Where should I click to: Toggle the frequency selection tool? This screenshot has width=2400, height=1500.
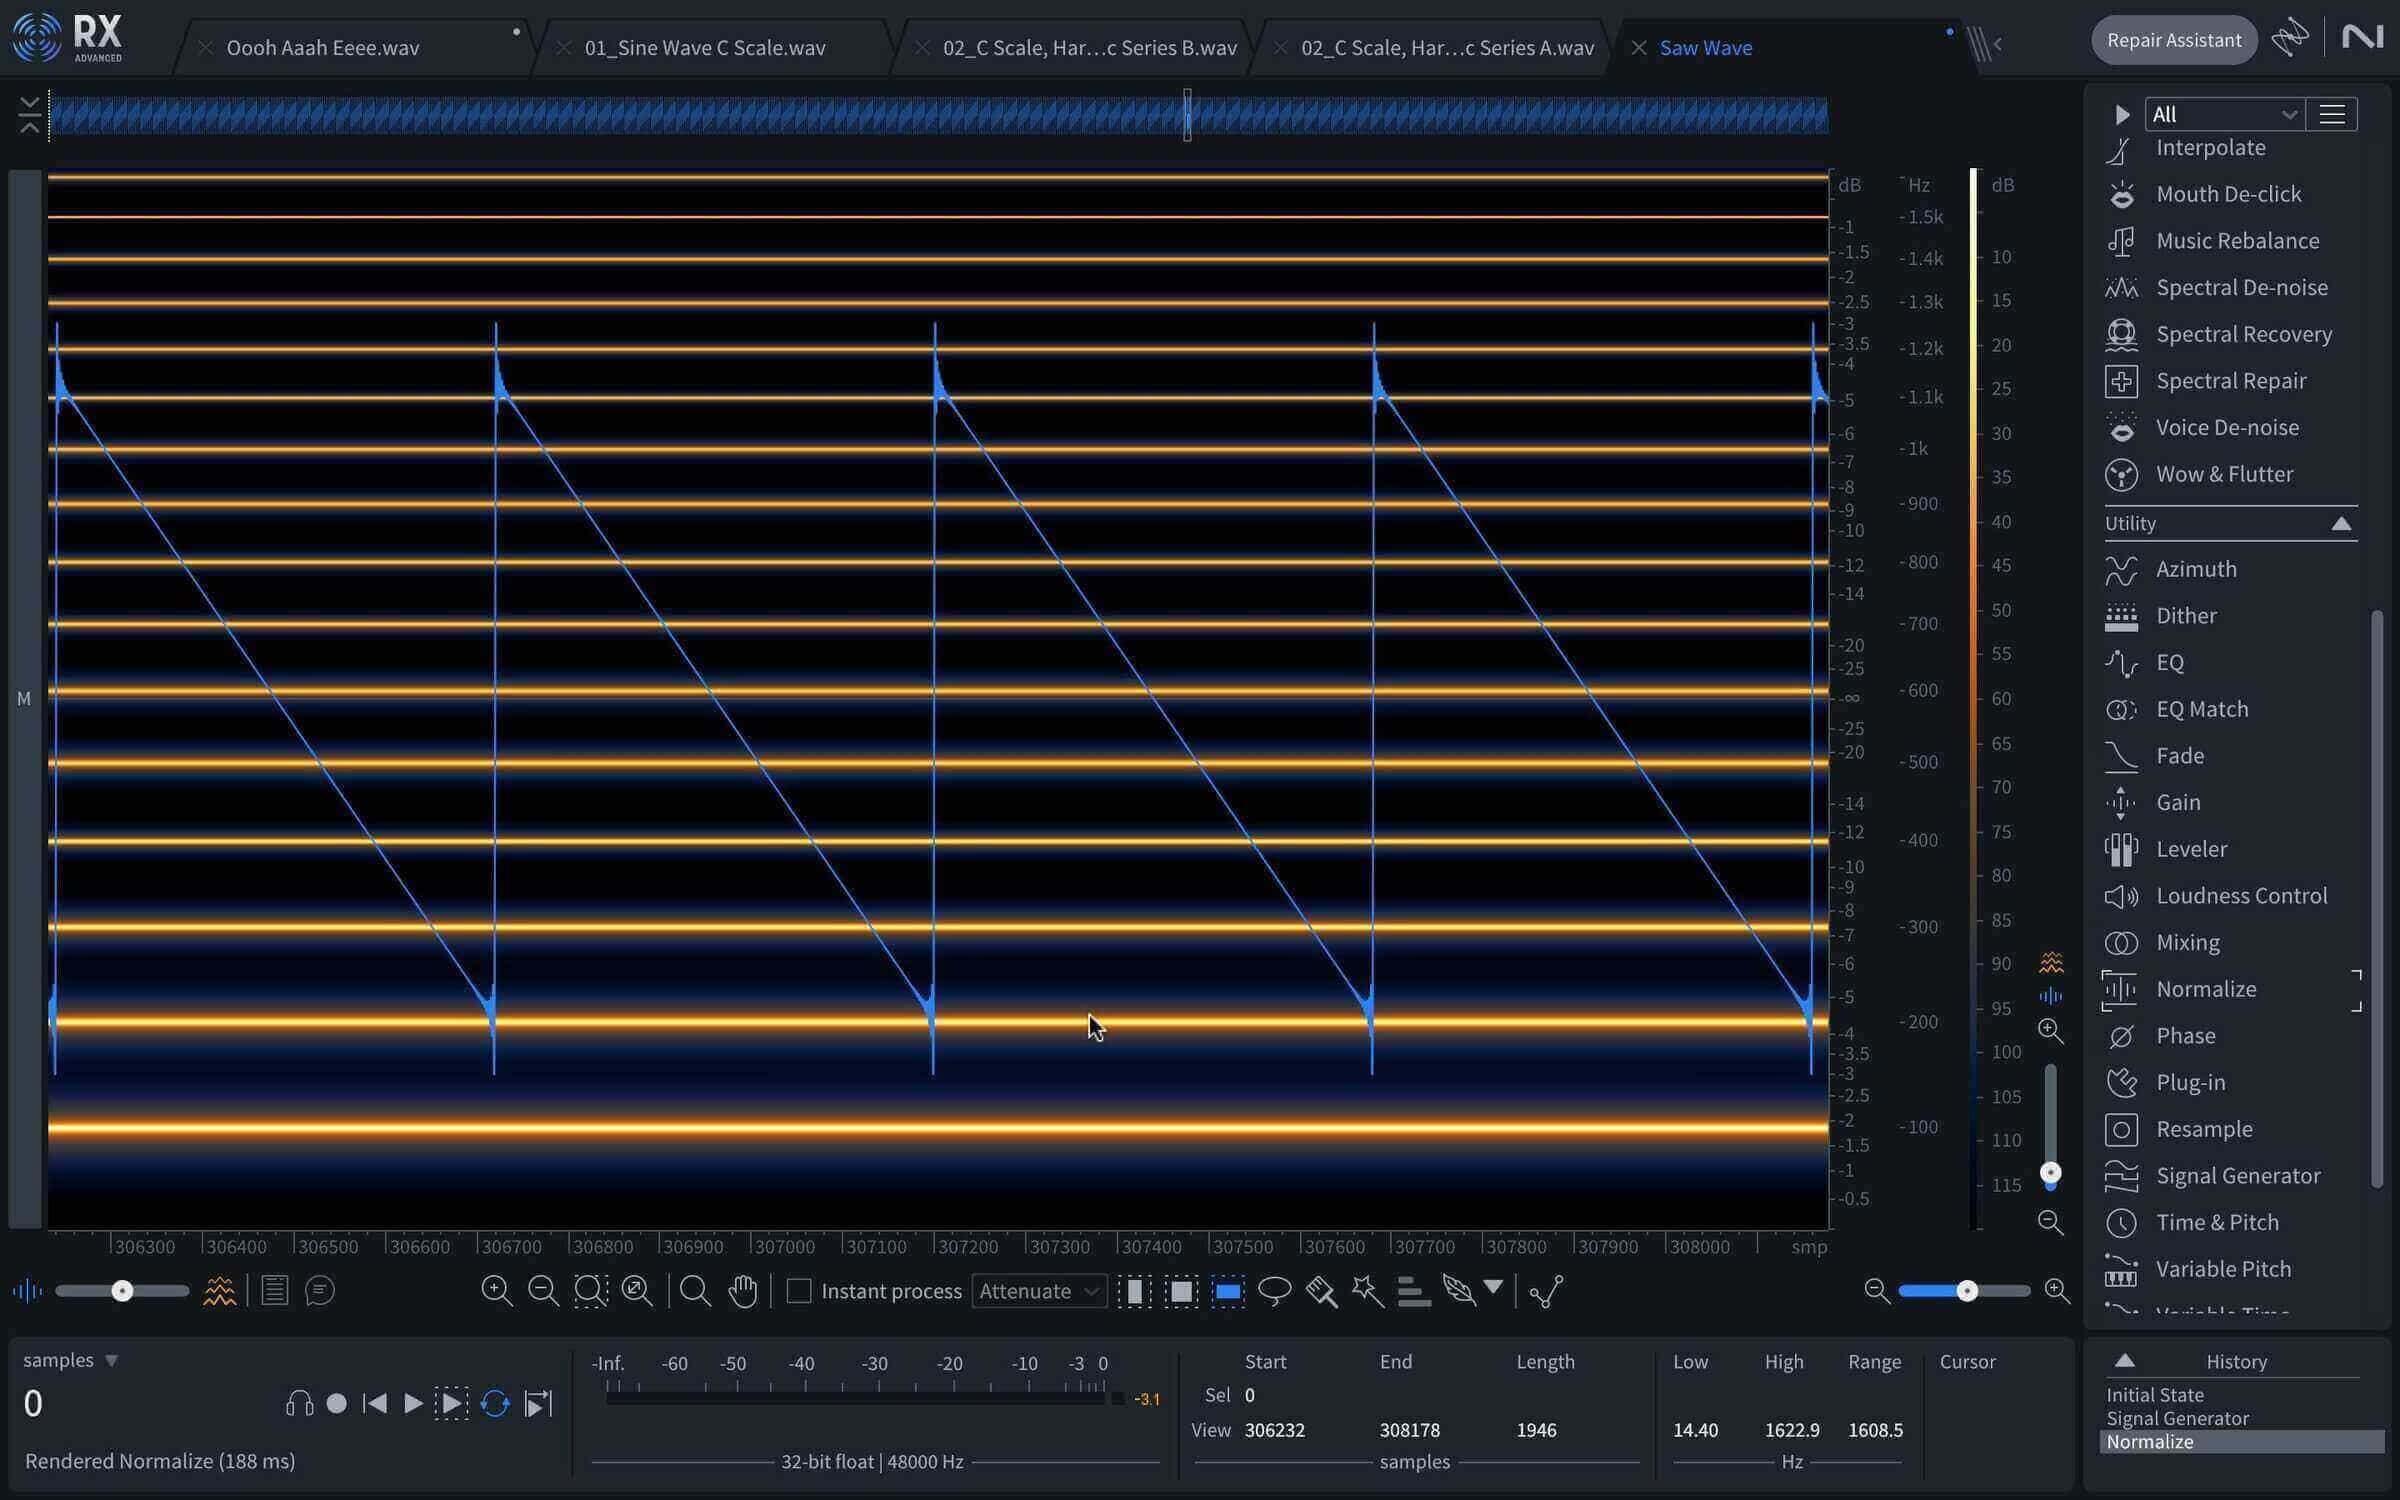[1228, 1291]
